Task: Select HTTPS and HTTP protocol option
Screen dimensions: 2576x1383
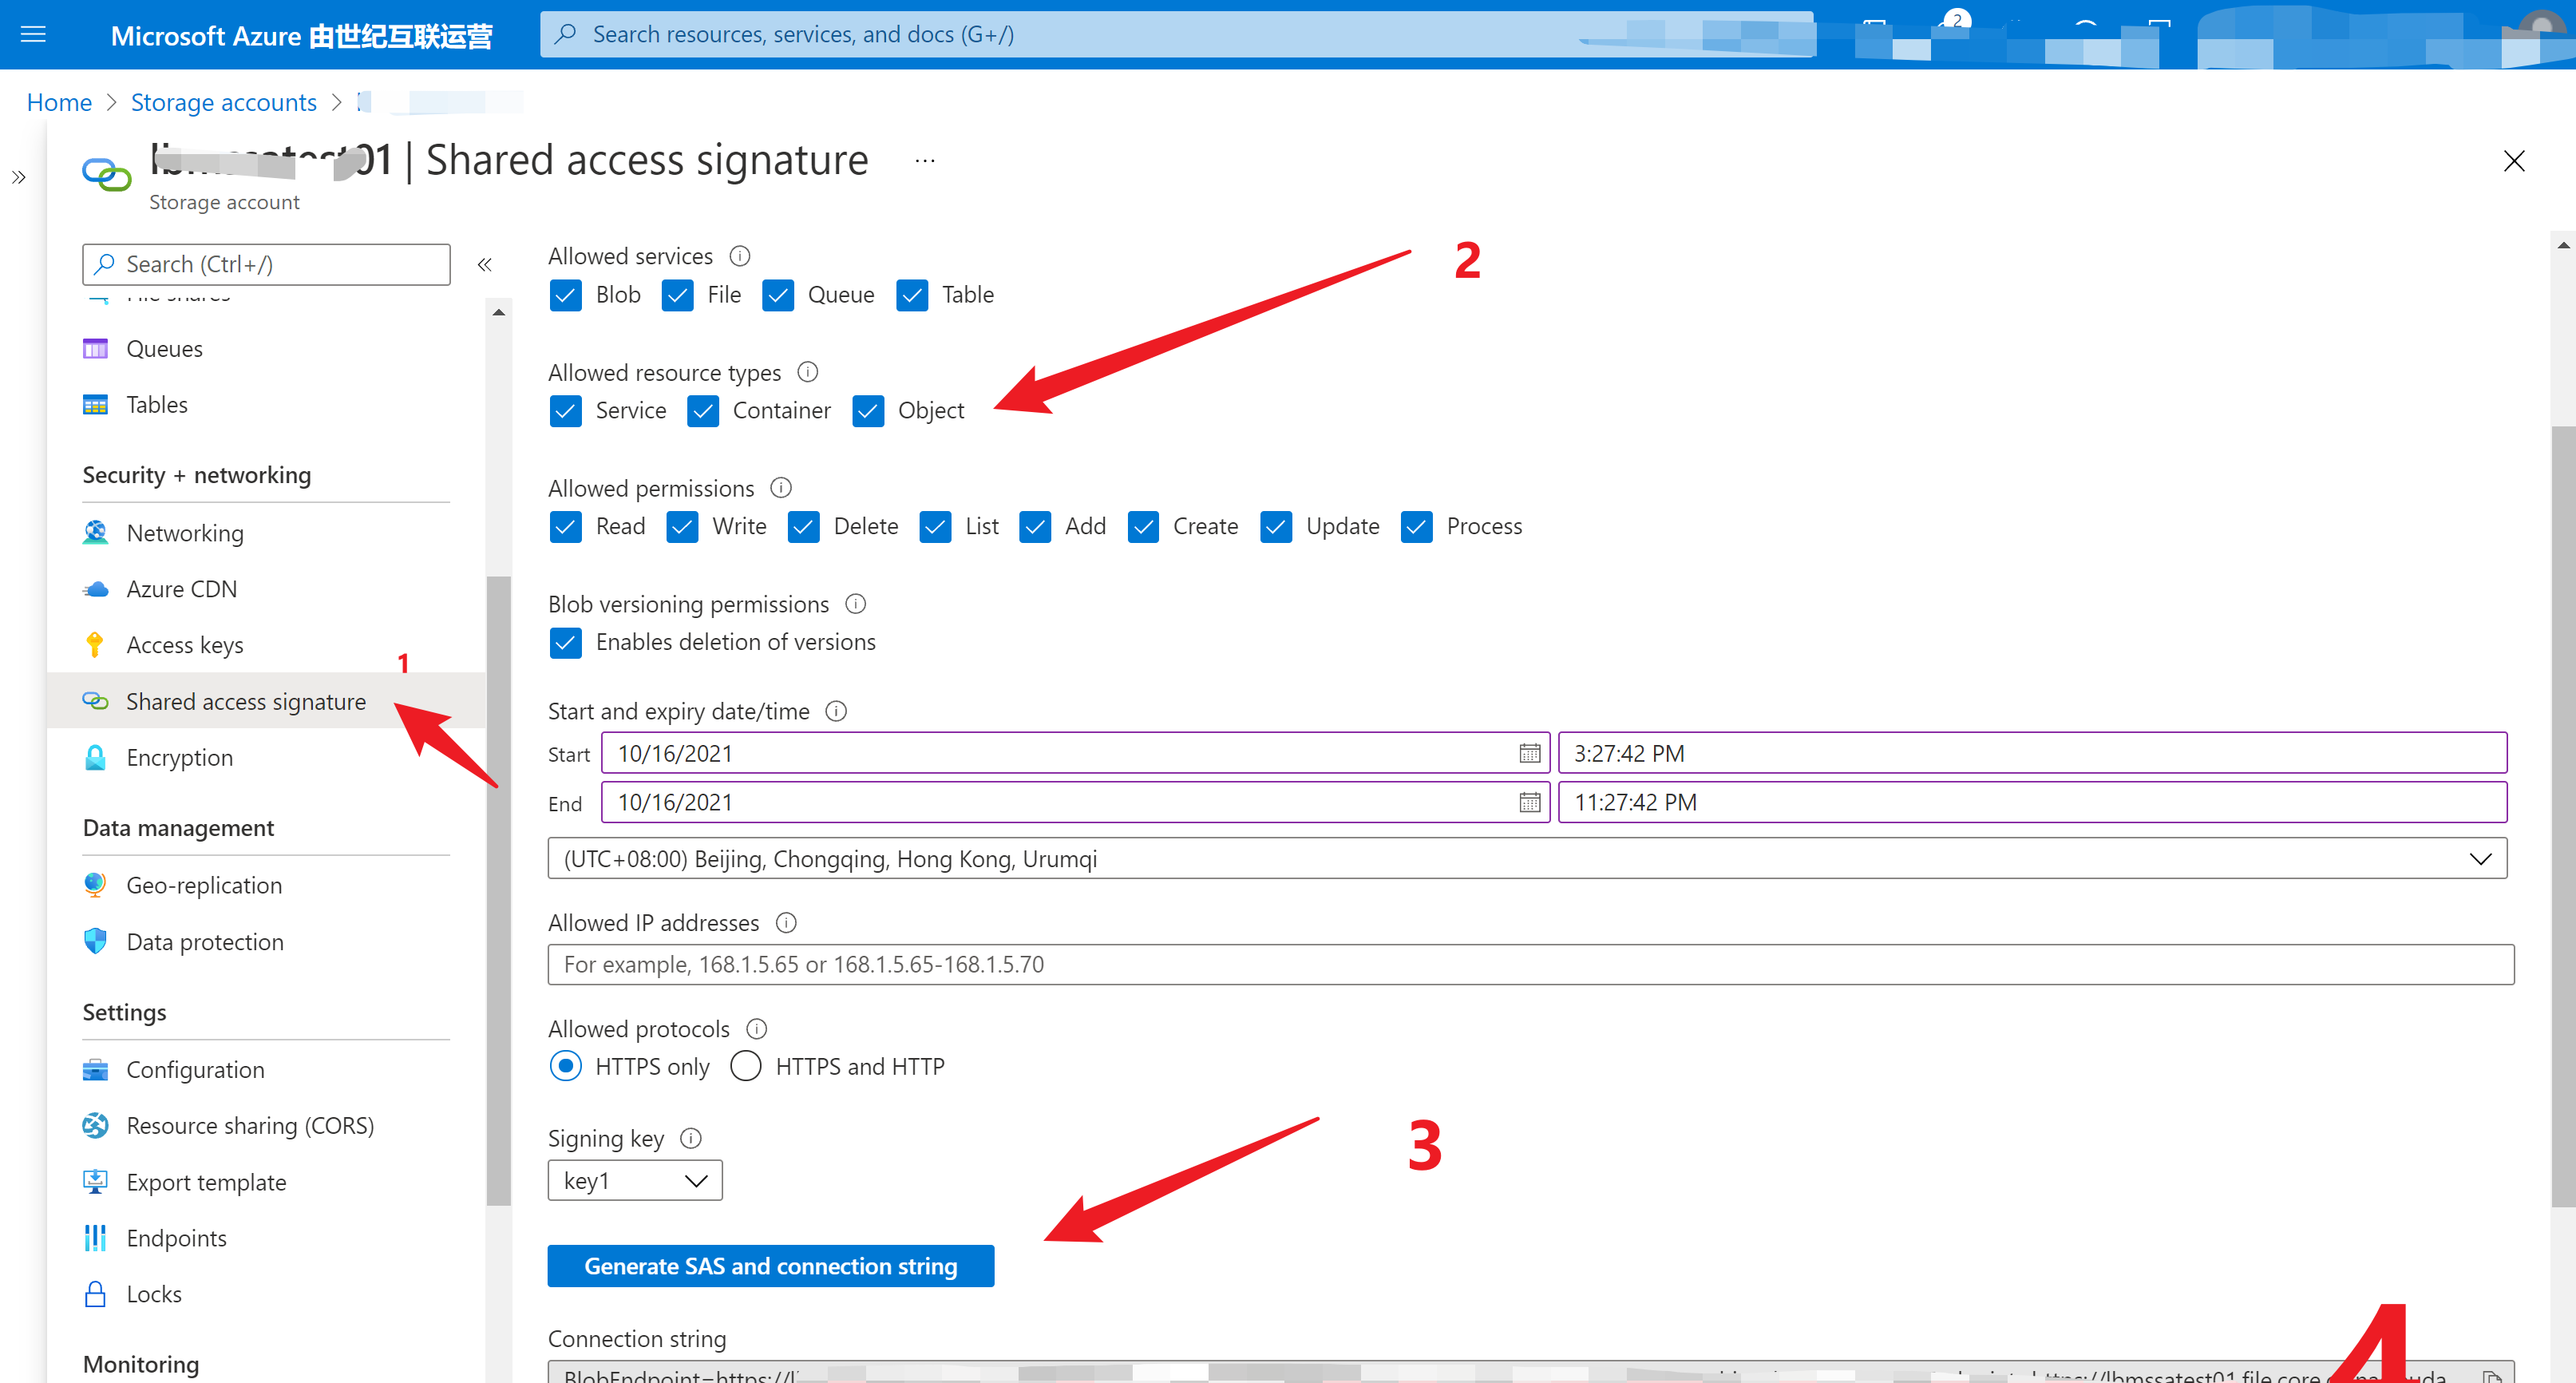Action: pos(745,1066)
